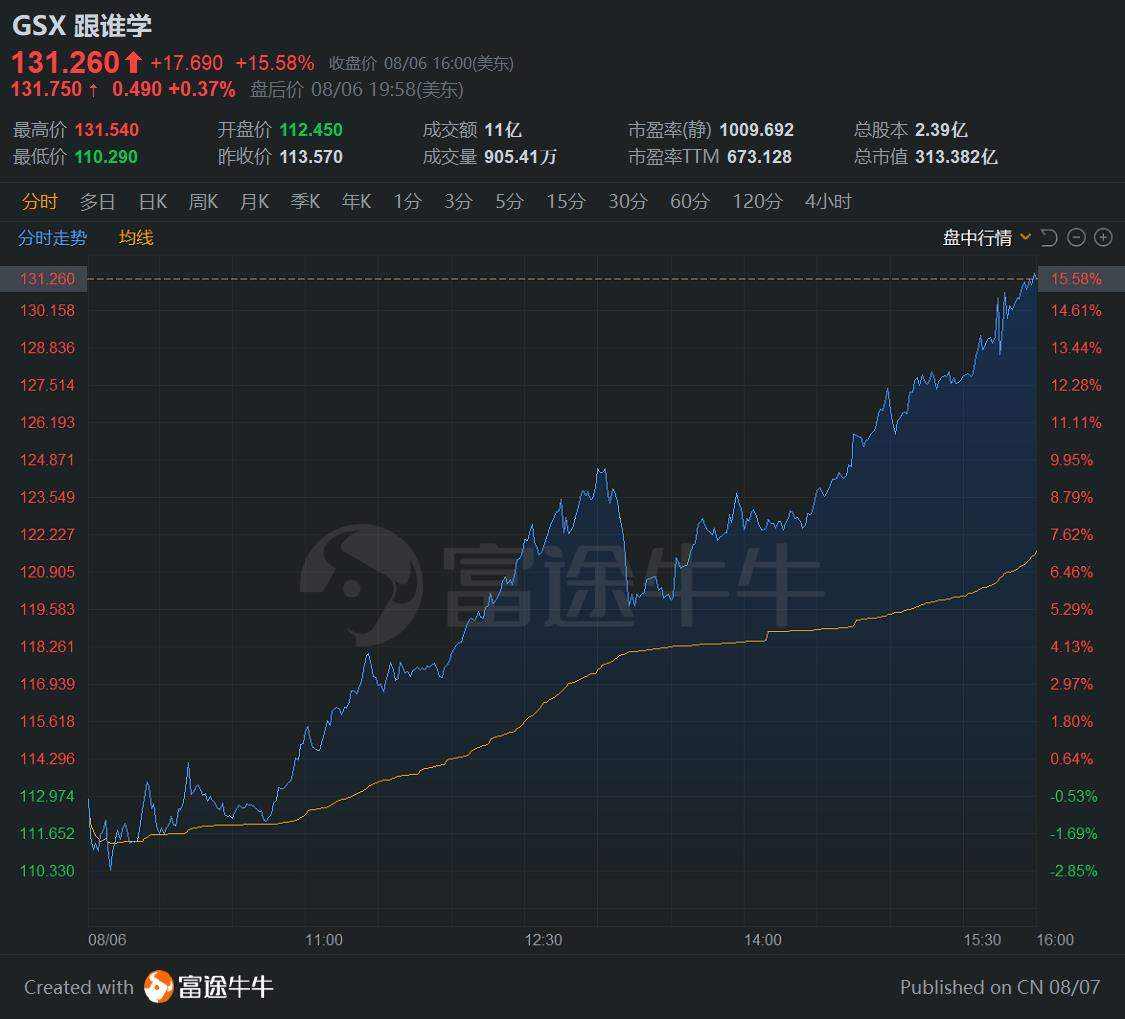Click the 市盈率TTM value 673.128
Viewport: 1125px width, 1019px height.
tap(759, 156)
